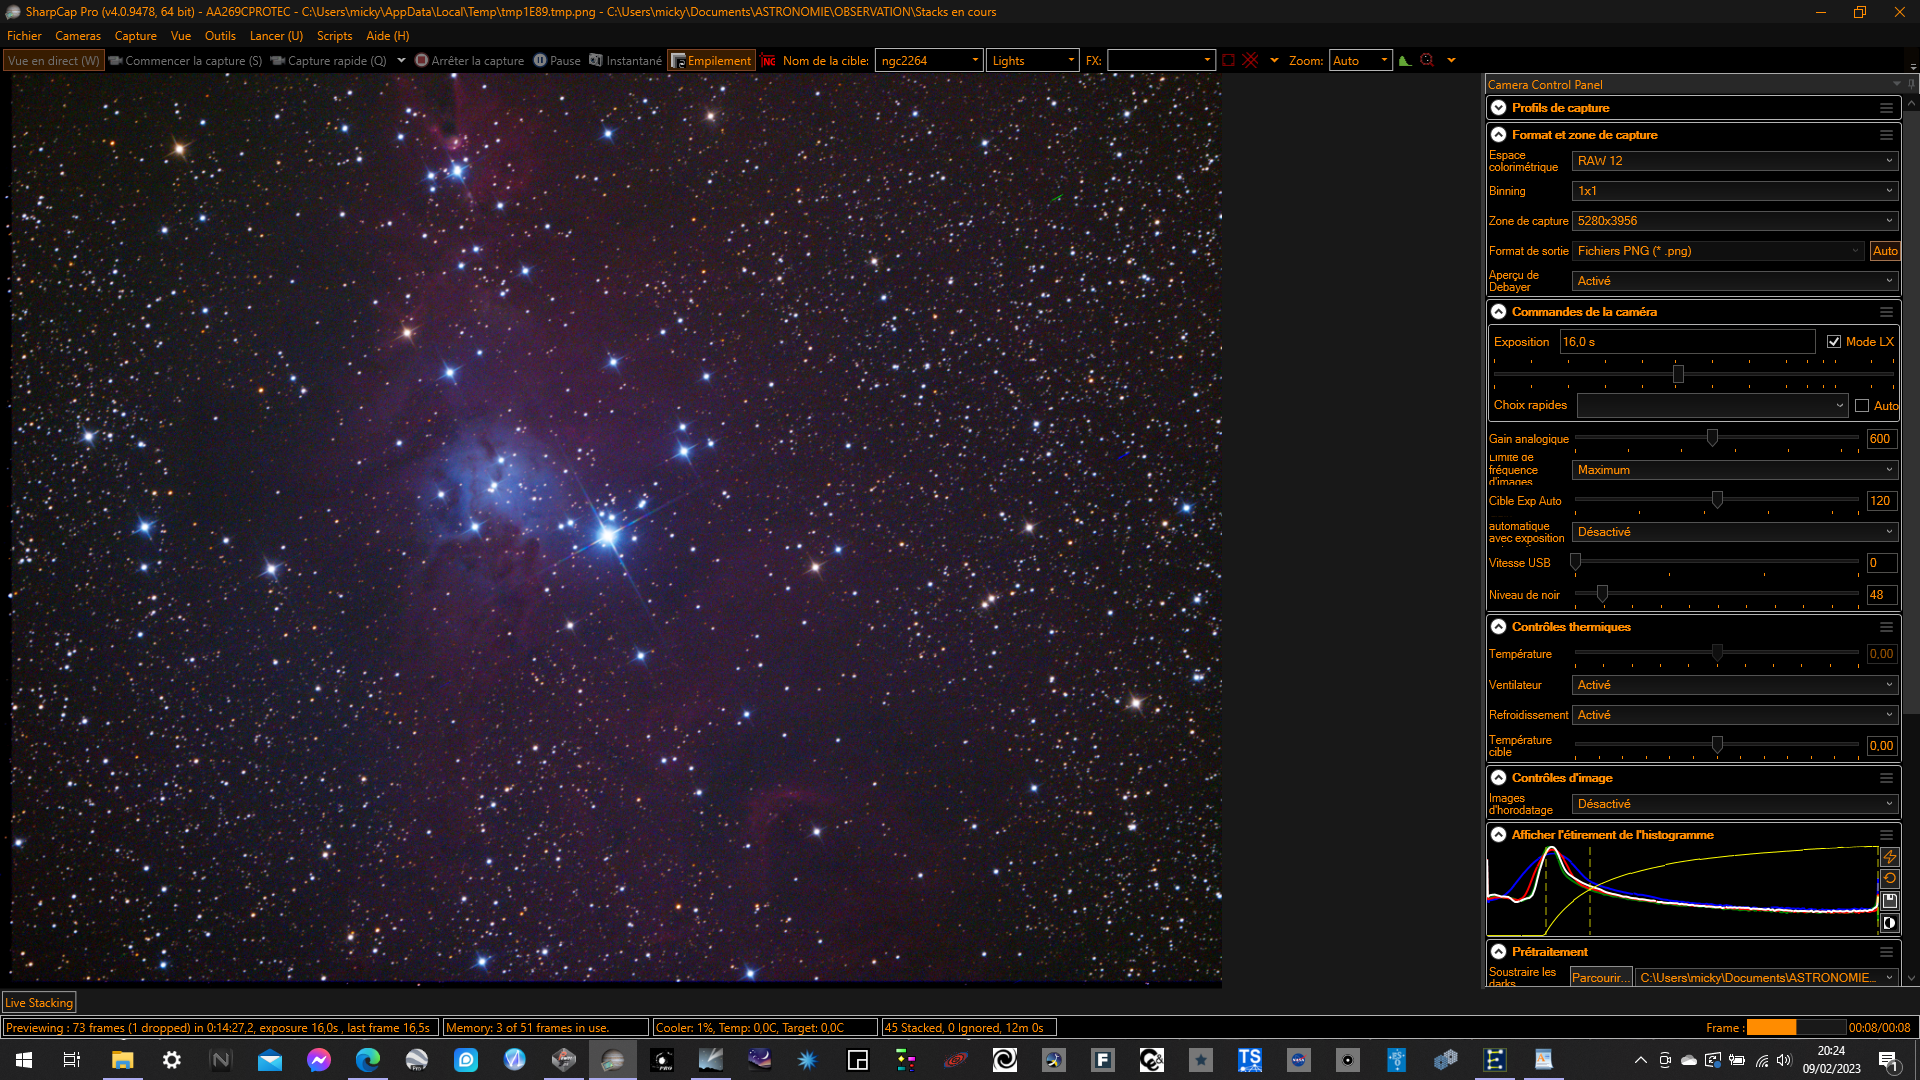The height and width of the screenshot is (1080, 1920).
Task: Open the Lights frame type dropdown
Action: click(x=1033, y=61)
